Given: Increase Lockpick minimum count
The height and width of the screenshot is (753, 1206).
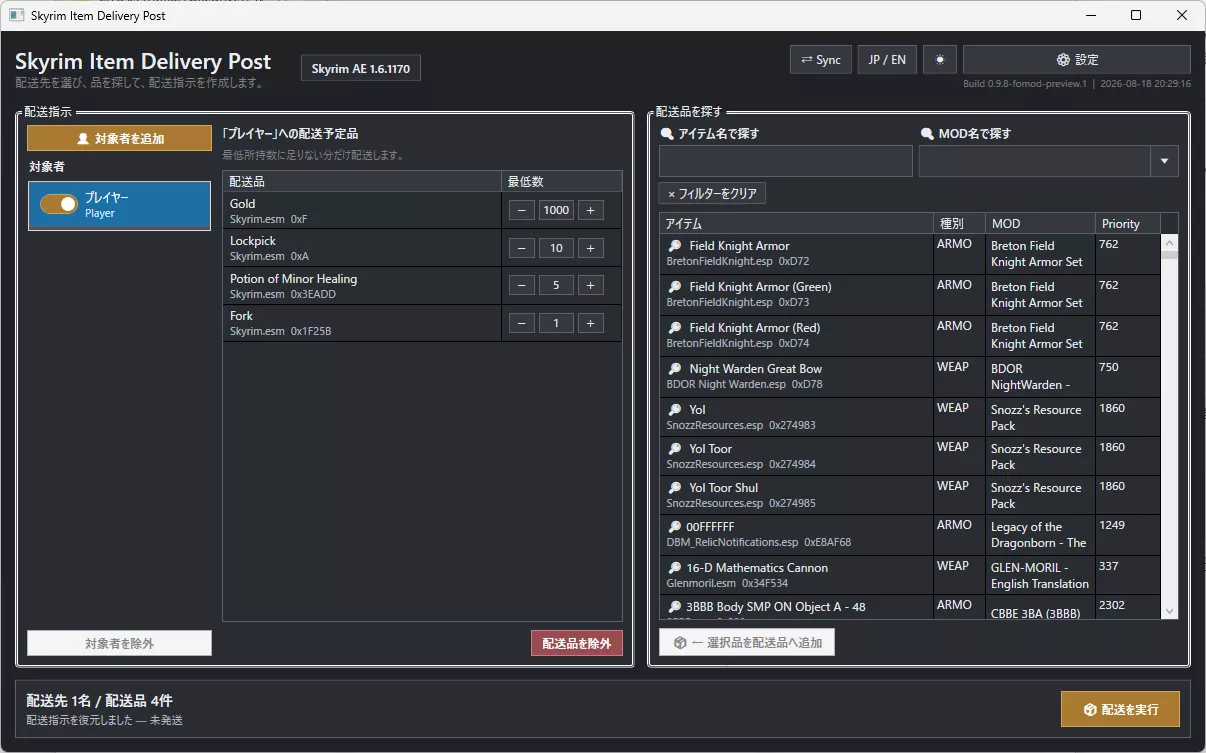Looking at the screenshot, I should pos(590,248).
